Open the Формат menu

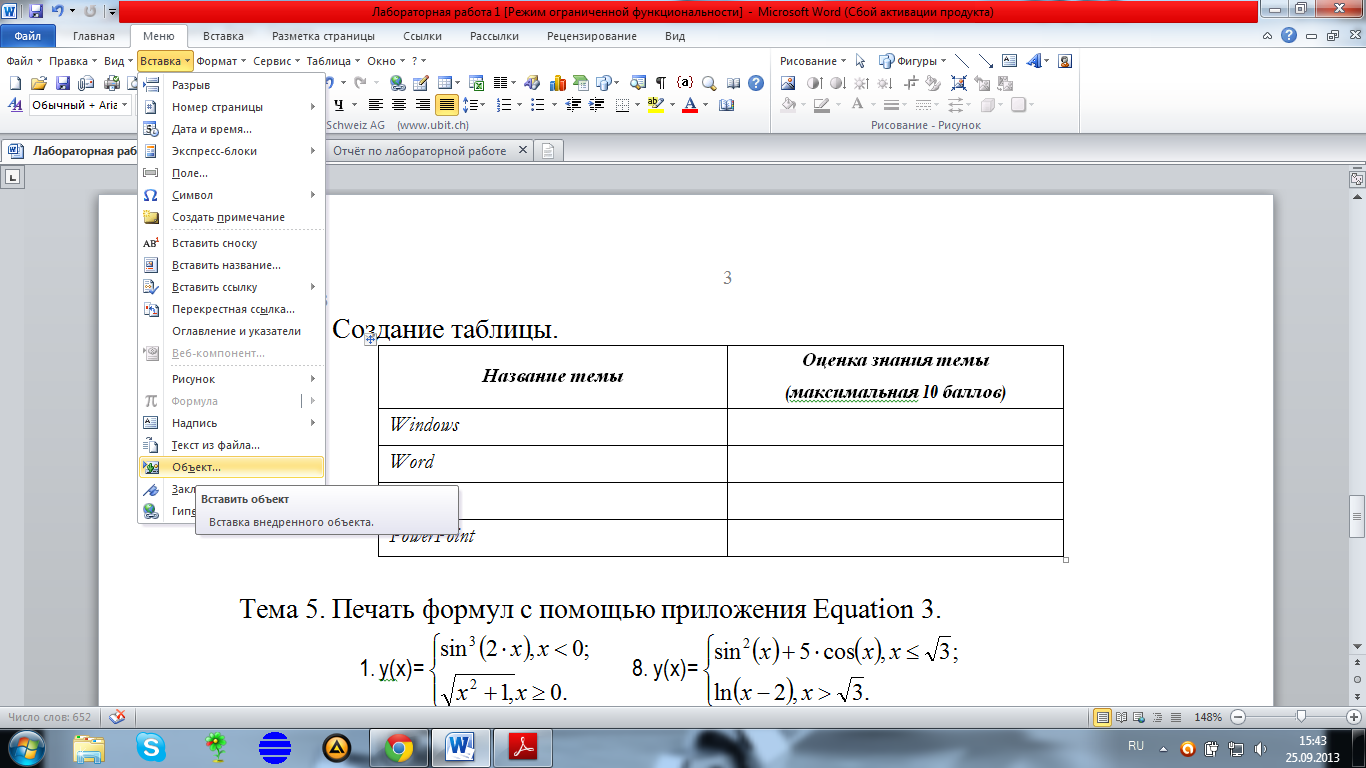[221, 61]
